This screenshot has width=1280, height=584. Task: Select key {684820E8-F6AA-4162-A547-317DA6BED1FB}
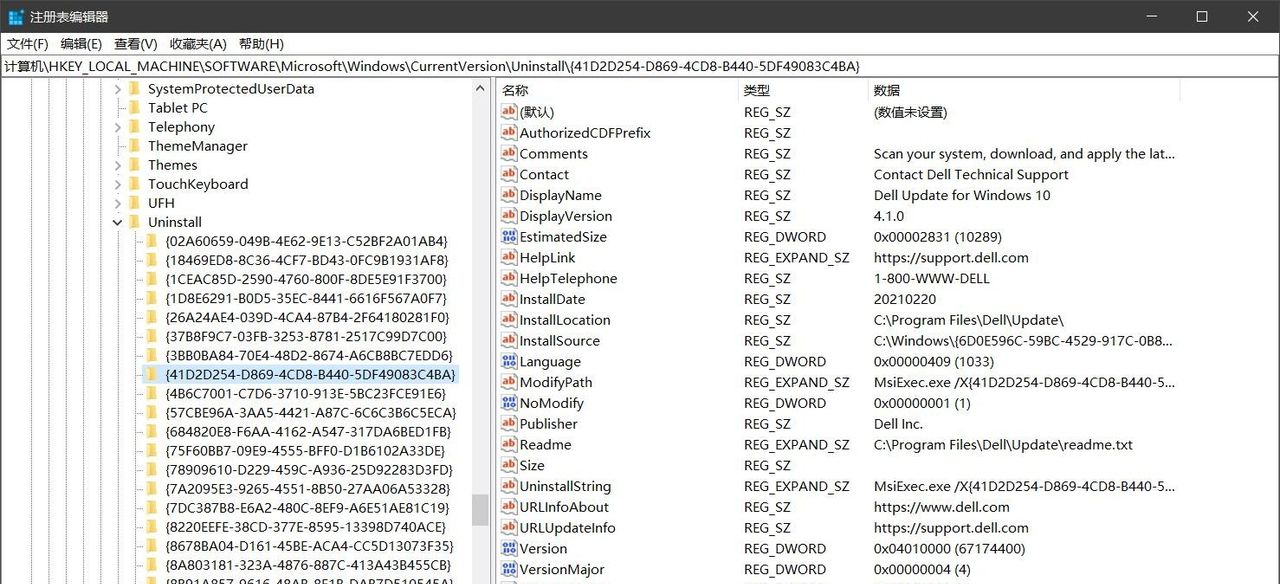pos(308,432)
